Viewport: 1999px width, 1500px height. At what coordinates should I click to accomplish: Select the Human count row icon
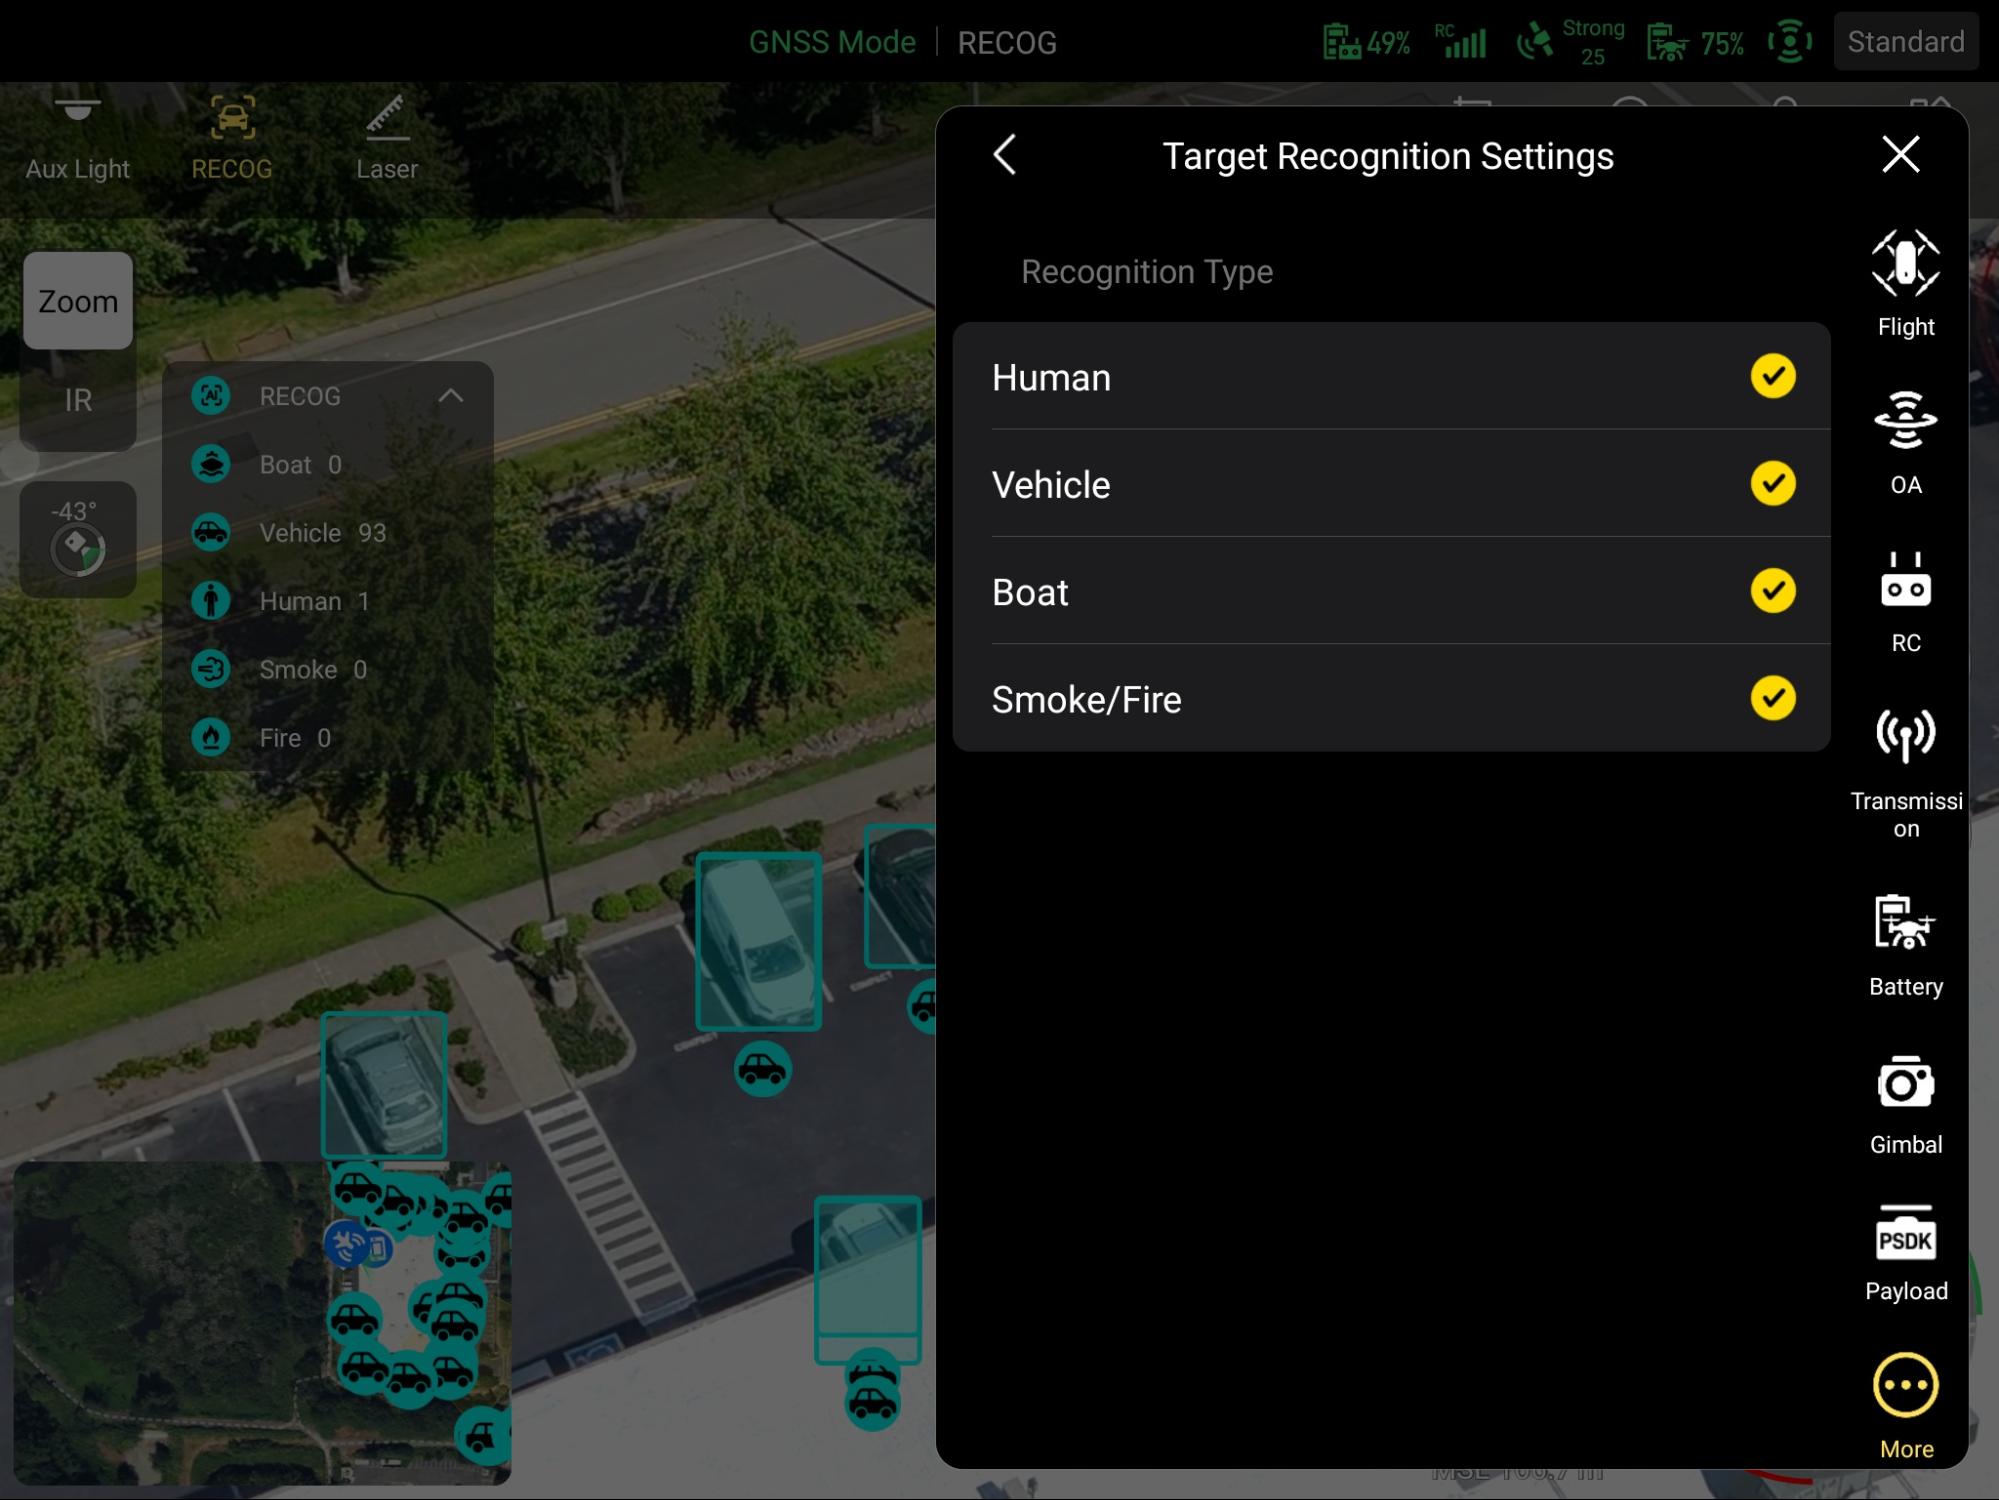click(211, 601)
